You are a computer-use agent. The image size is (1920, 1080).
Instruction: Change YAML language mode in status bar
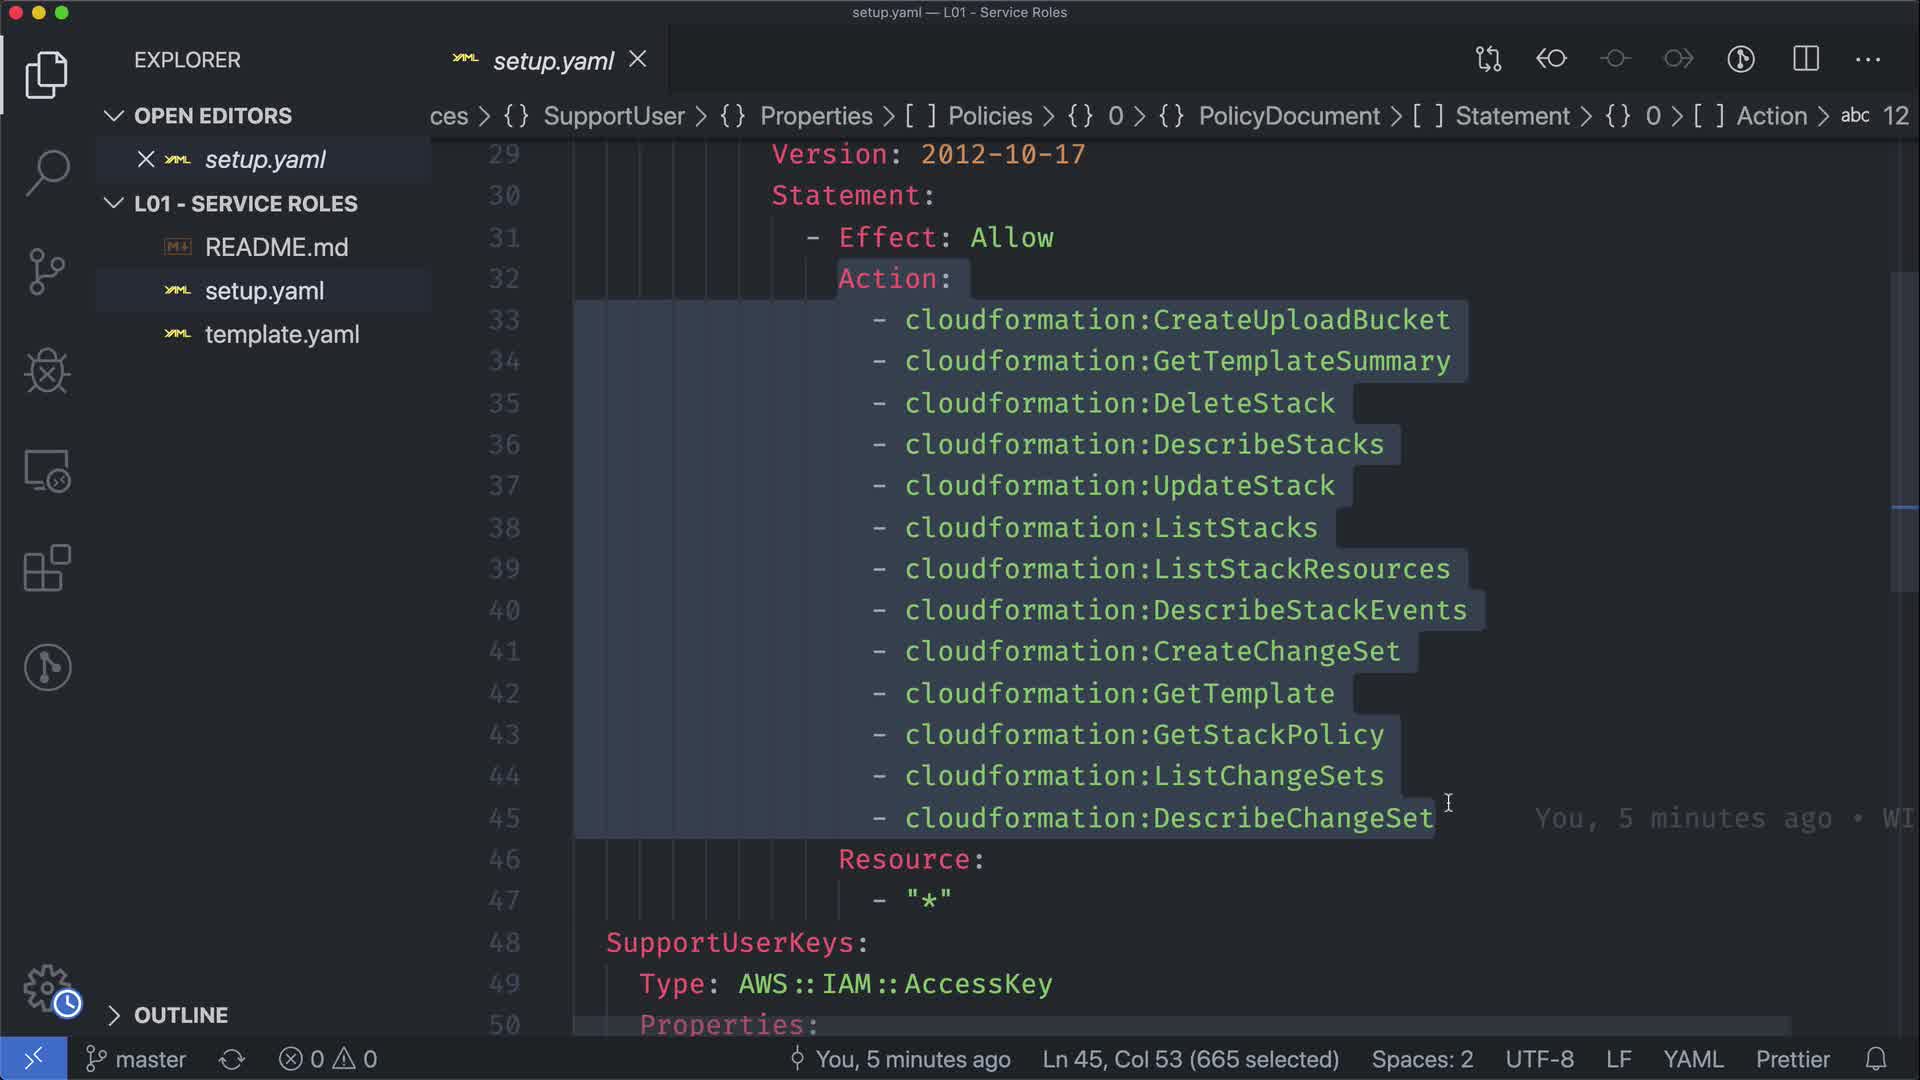tap(1692, 1059)
